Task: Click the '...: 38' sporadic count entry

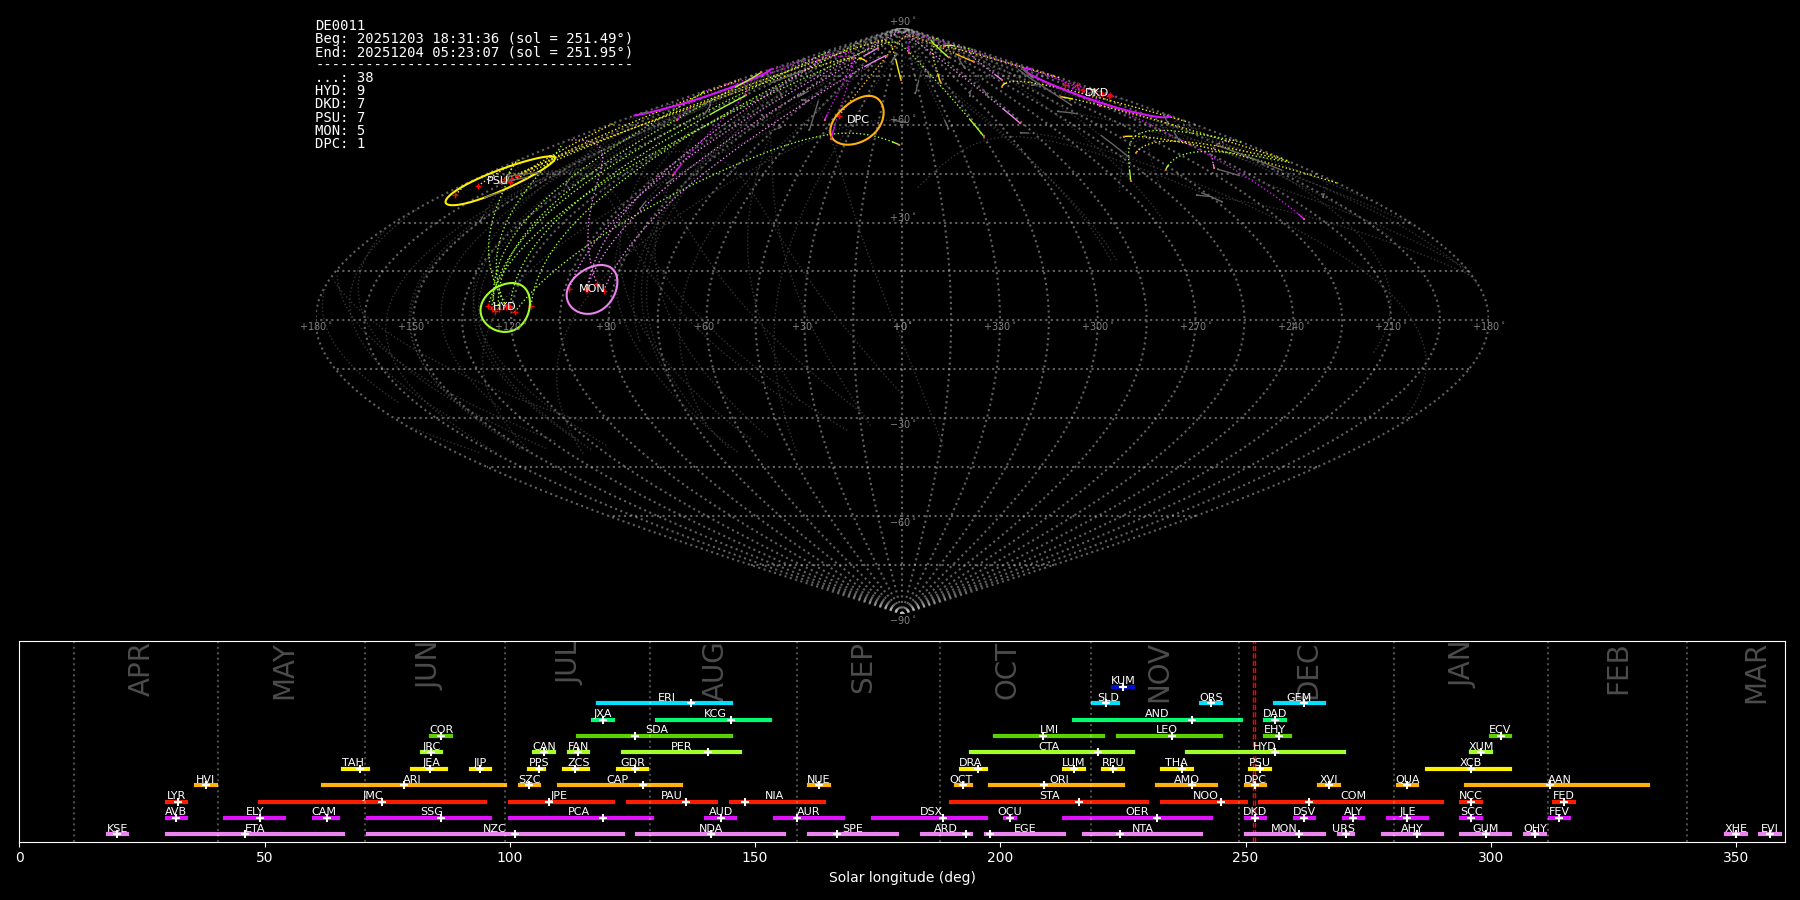Action: point(344,78)
